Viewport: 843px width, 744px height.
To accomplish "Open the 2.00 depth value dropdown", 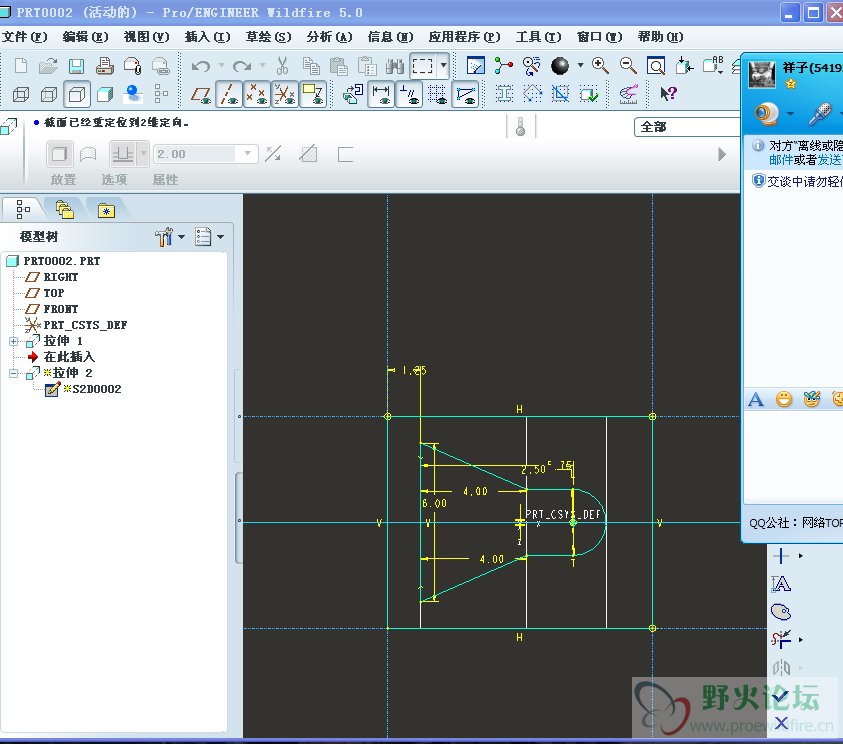I will pos(247,154).
